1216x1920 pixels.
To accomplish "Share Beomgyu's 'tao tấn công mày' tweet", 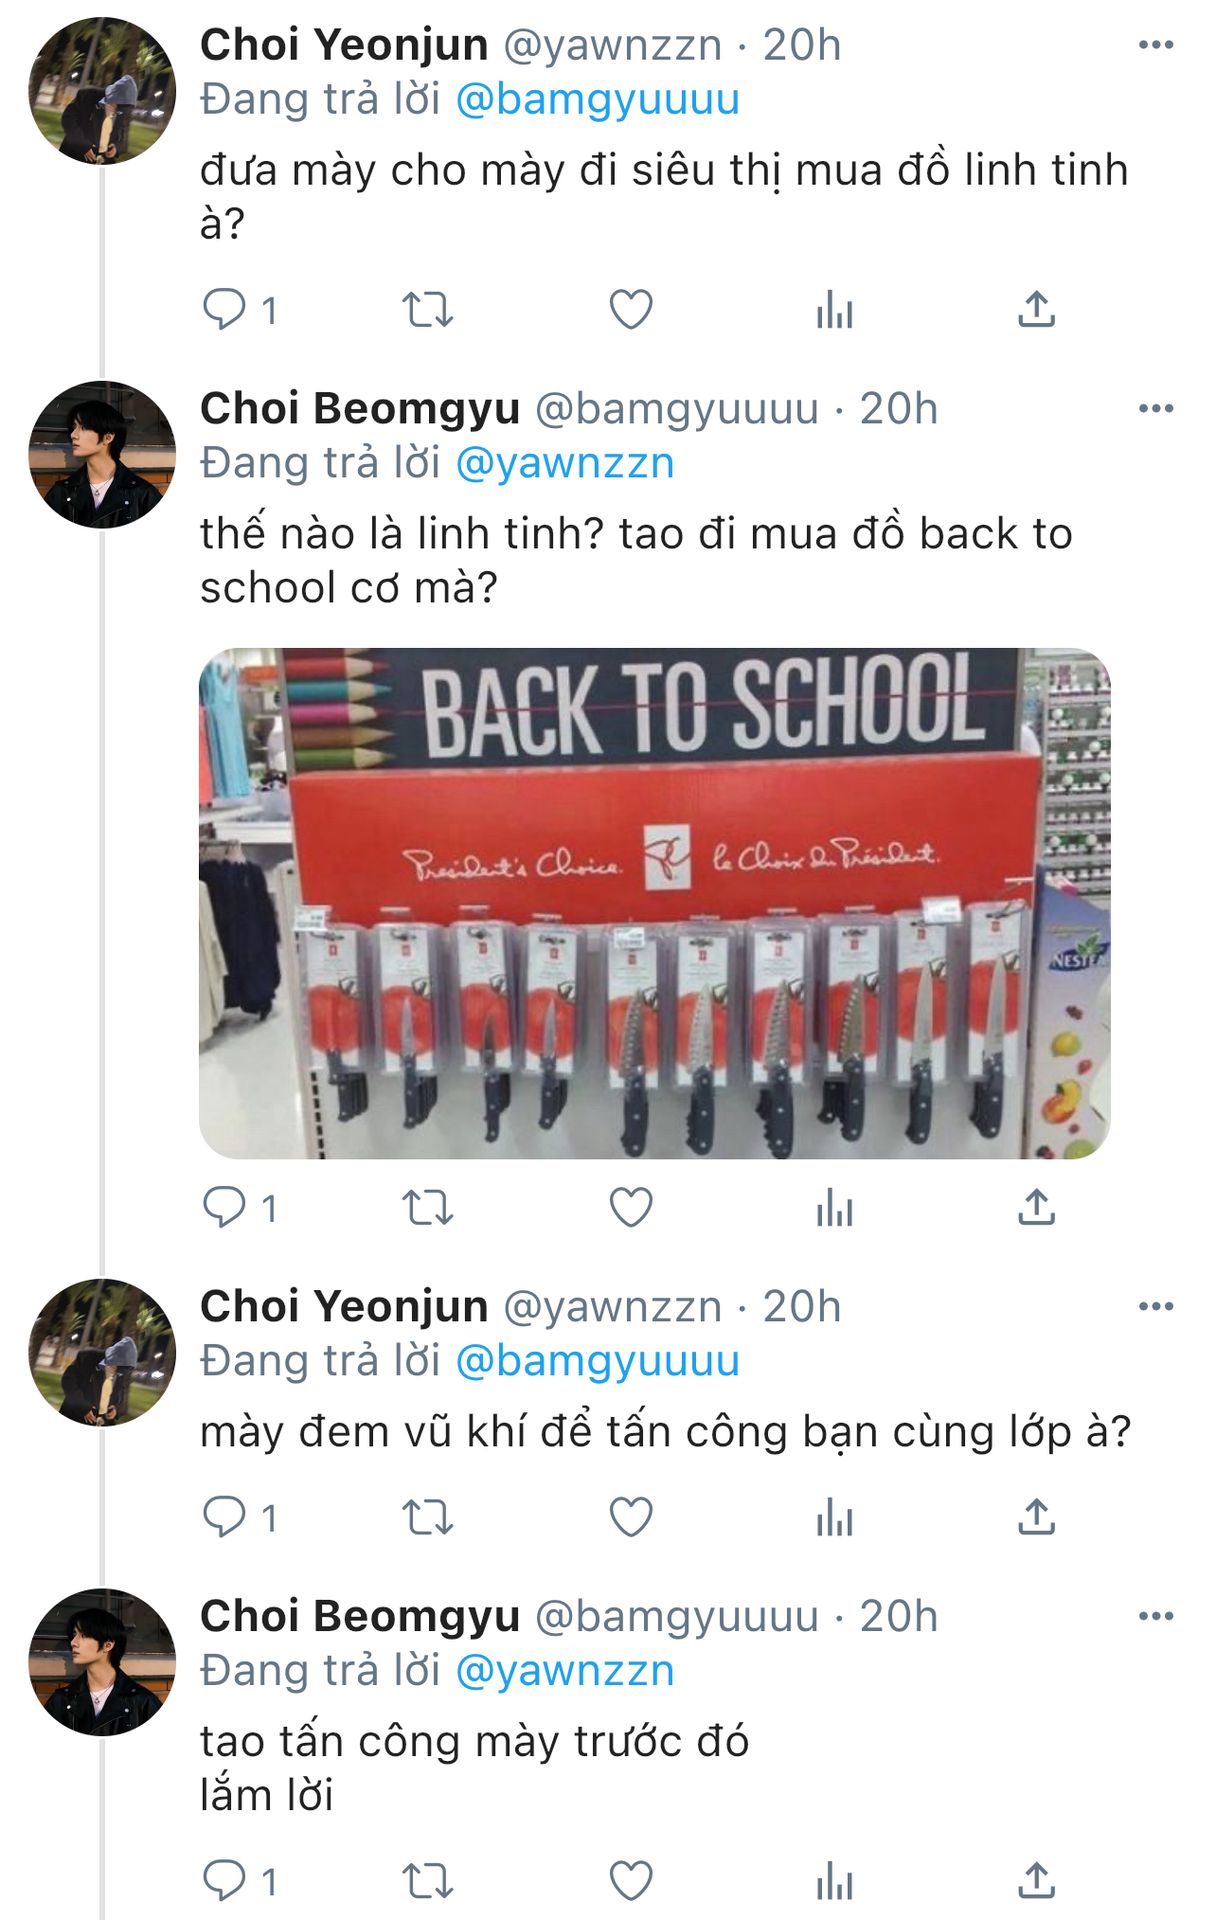I will pos(1037,1881).
